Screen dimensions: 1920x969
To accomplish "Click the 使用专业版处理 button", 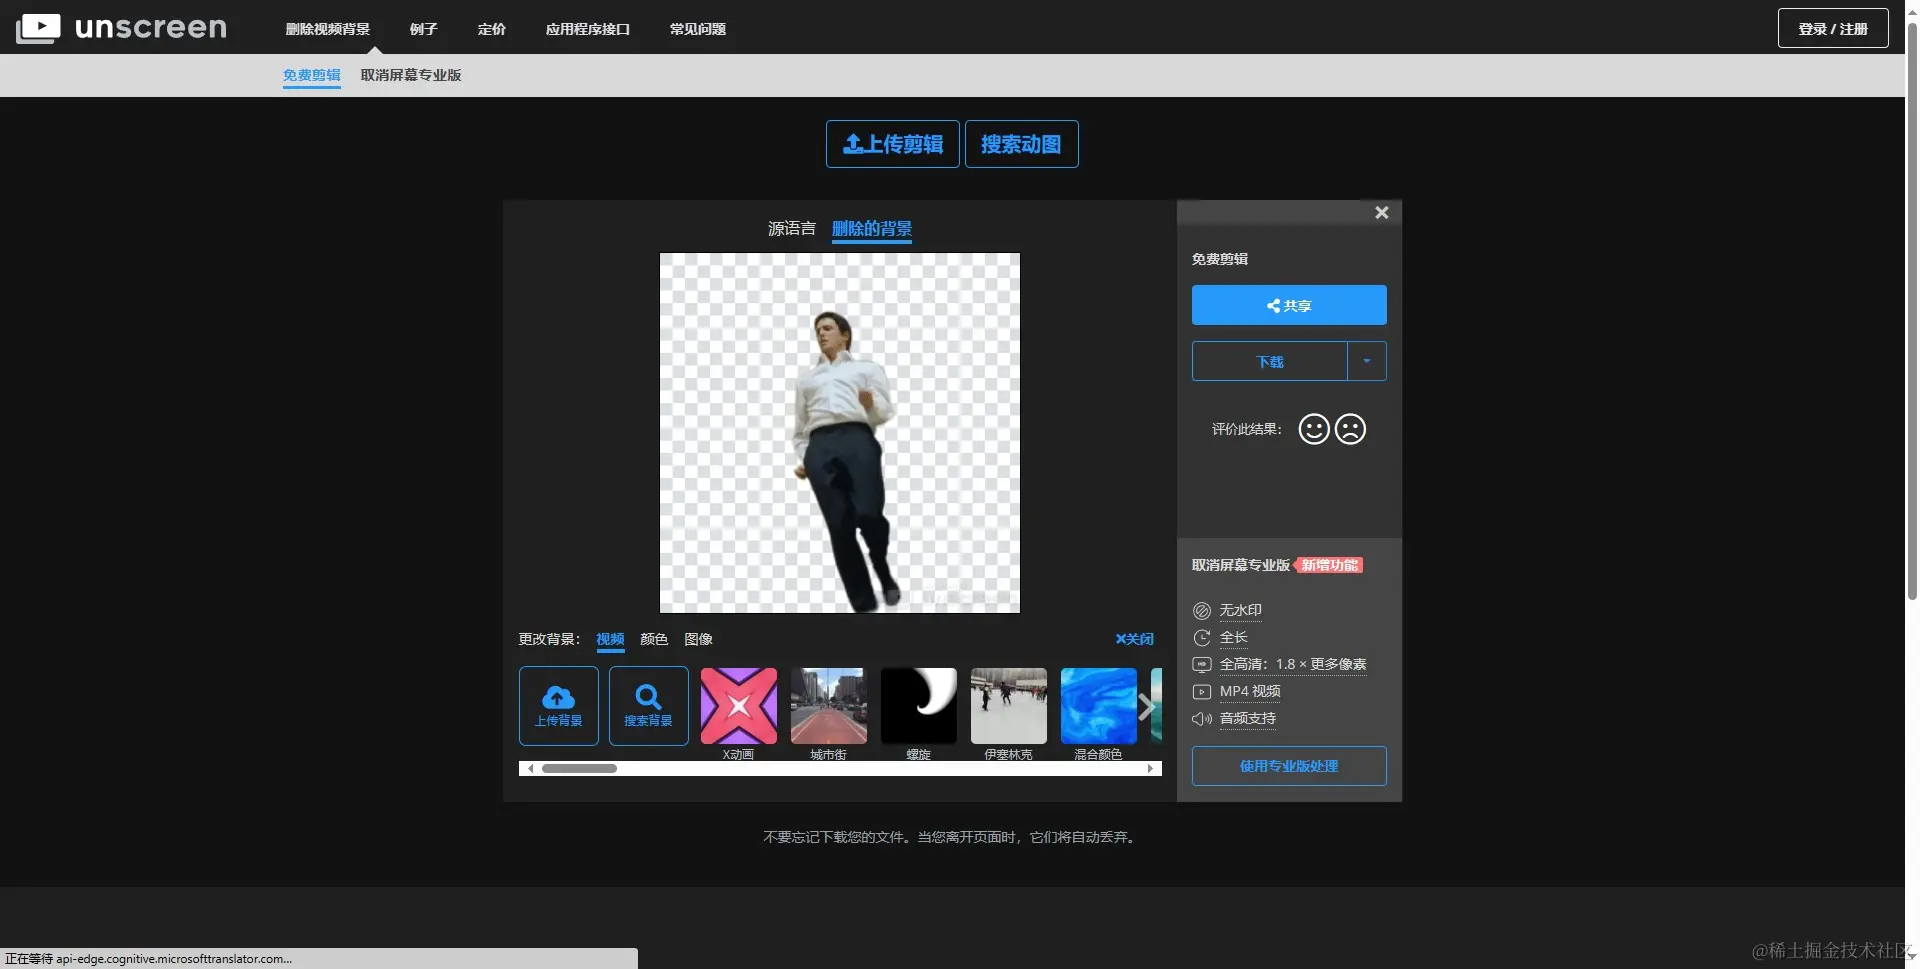I will pos(1288,766).
